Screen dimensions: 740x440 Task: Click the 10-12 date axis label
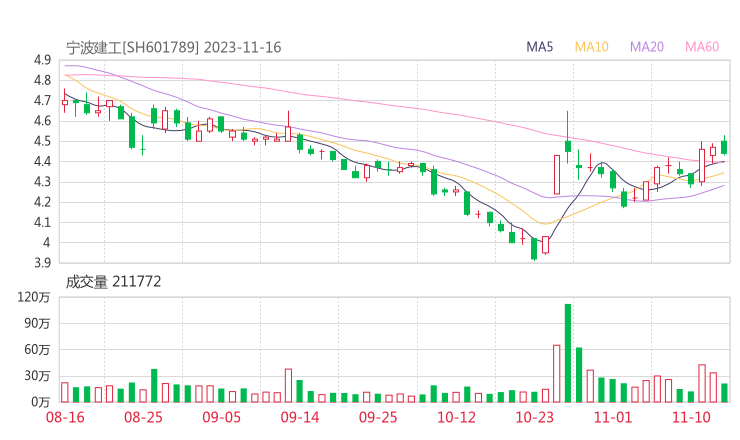[x=456, y=417]
